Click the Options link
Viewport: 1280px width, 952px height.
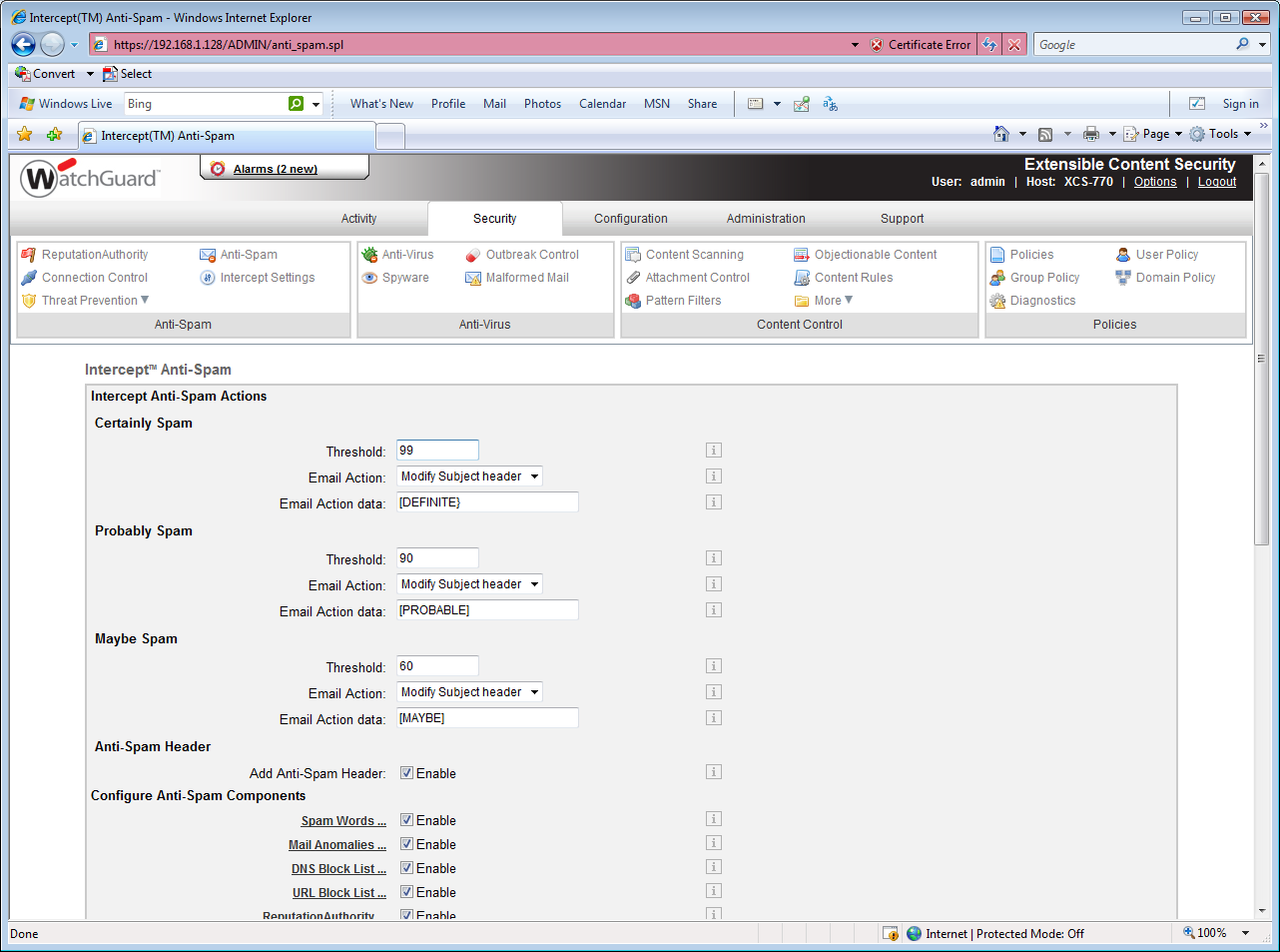tap(1155, 182)
